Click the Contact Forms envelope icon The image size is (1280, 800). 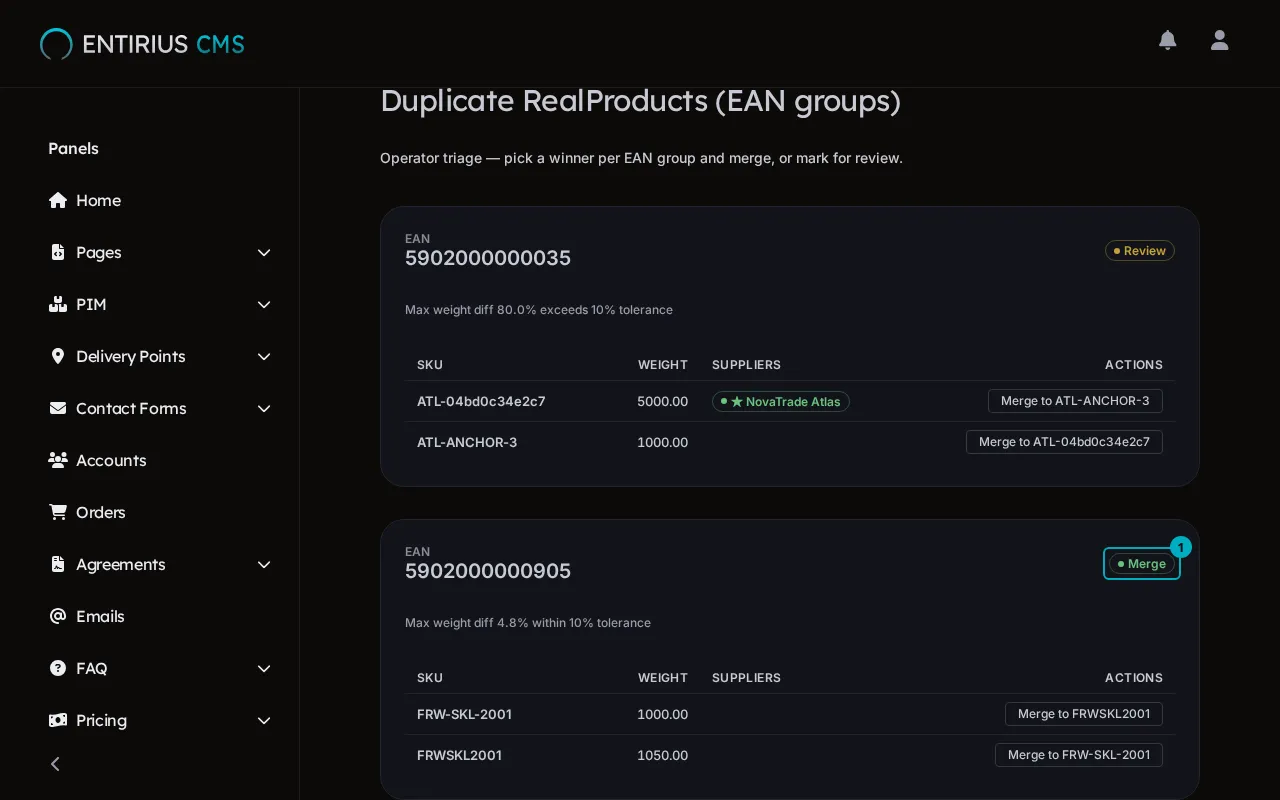58,408
